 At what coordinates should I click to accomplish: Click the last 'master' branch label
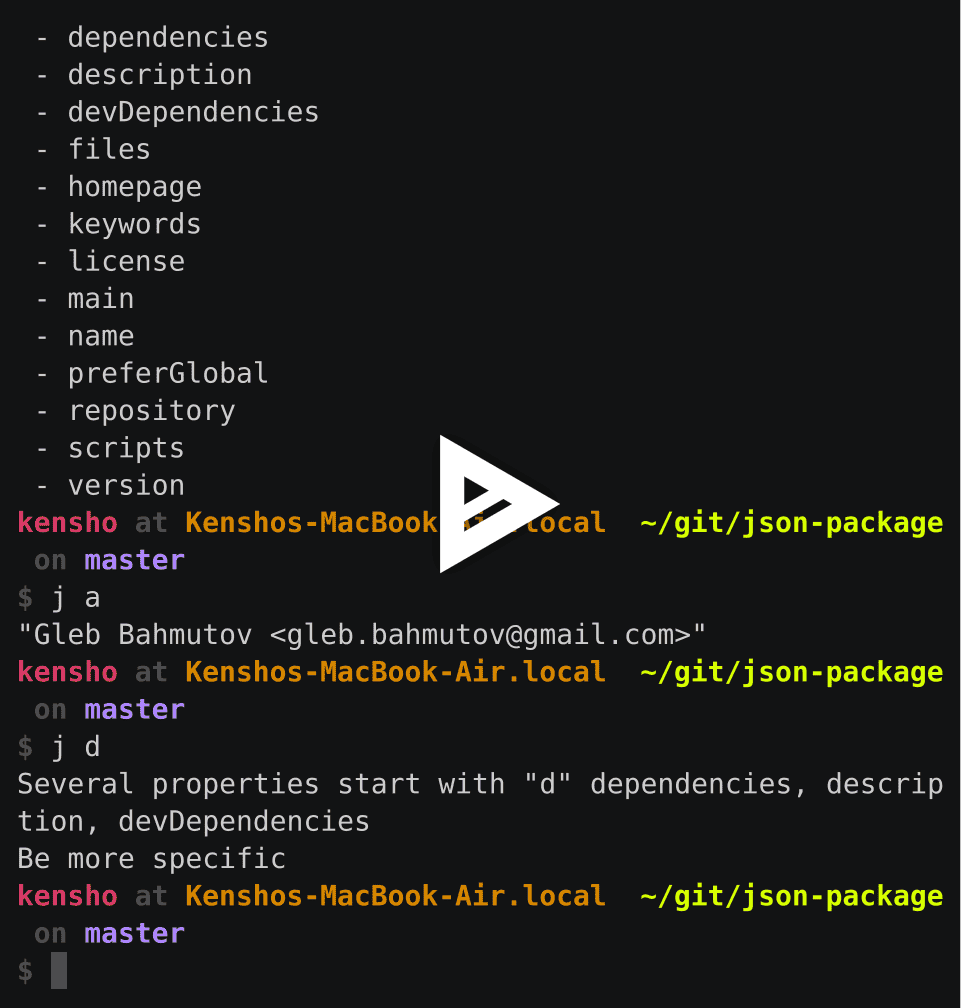pyautogui.click(x=134, y=933)
